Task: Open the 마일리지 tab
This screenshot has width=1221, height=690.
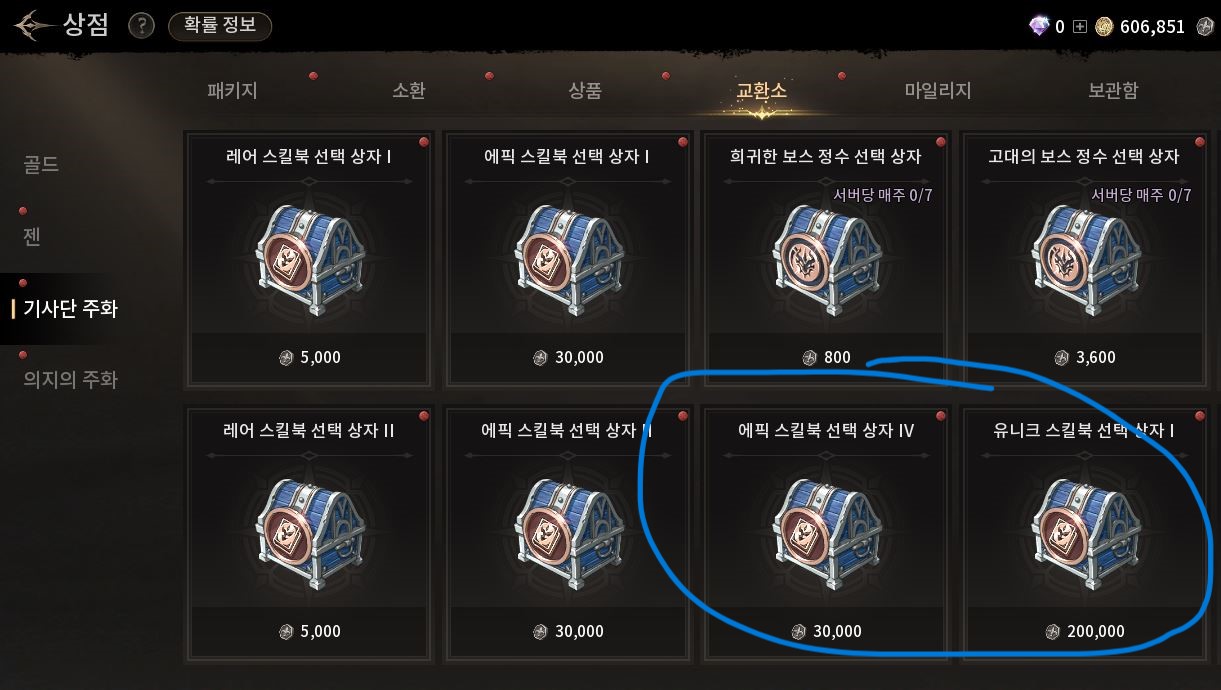Action: pos(938,90)
